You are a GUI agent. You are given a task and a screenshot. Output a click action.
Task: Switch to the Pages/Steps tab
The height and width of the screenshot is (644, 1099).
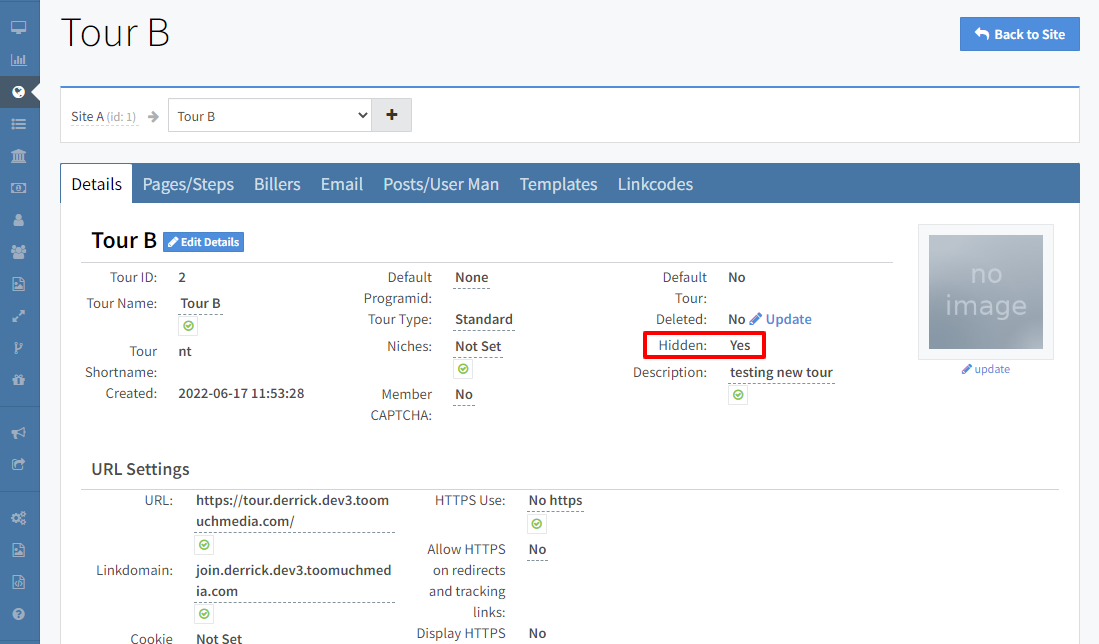188,184
